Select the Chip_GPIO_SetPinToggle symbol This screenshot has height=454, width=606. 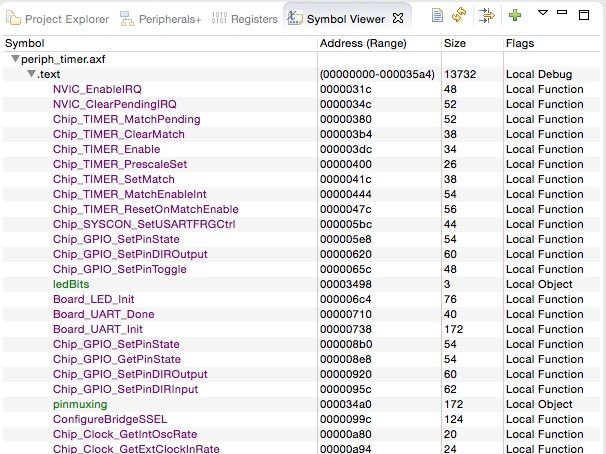pyautogui.click(x=120, y=269)
